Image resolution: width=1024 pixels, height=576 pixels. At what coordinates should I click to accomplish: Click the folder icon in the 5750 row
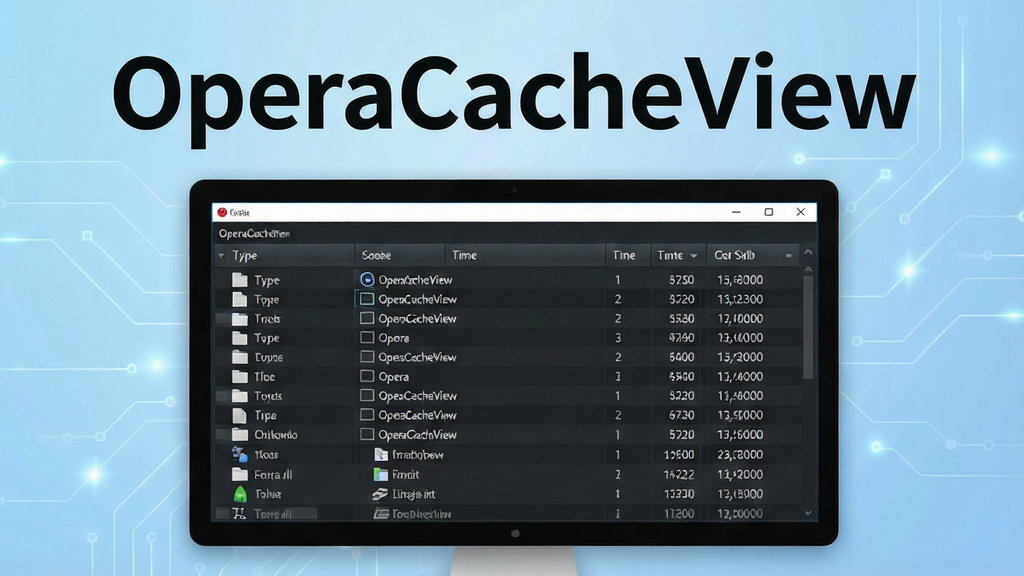click(240, 280)
